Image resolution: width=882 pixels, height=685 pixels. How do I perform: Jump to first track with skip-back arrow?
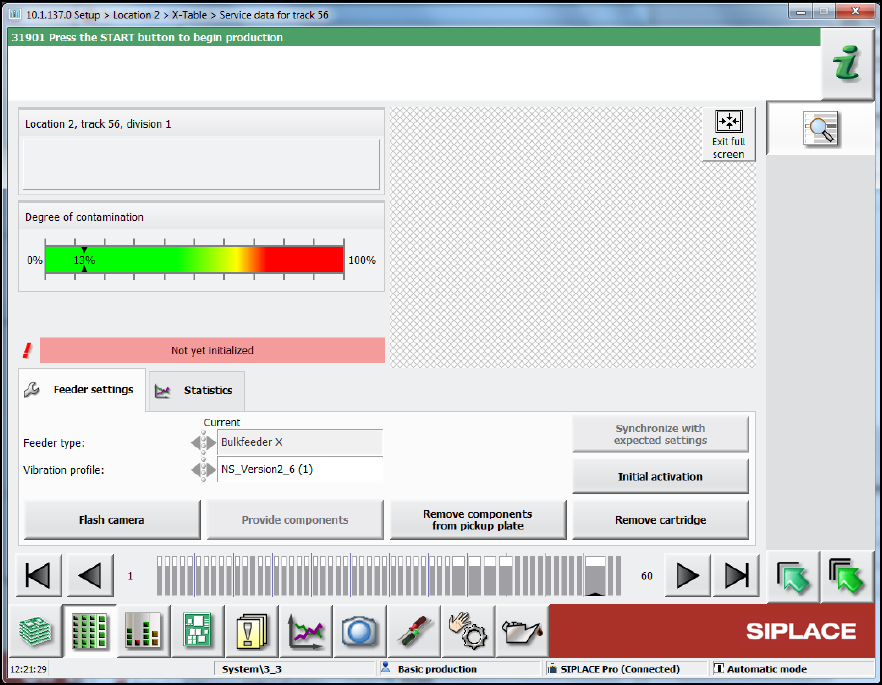click(x=38, y=575)
